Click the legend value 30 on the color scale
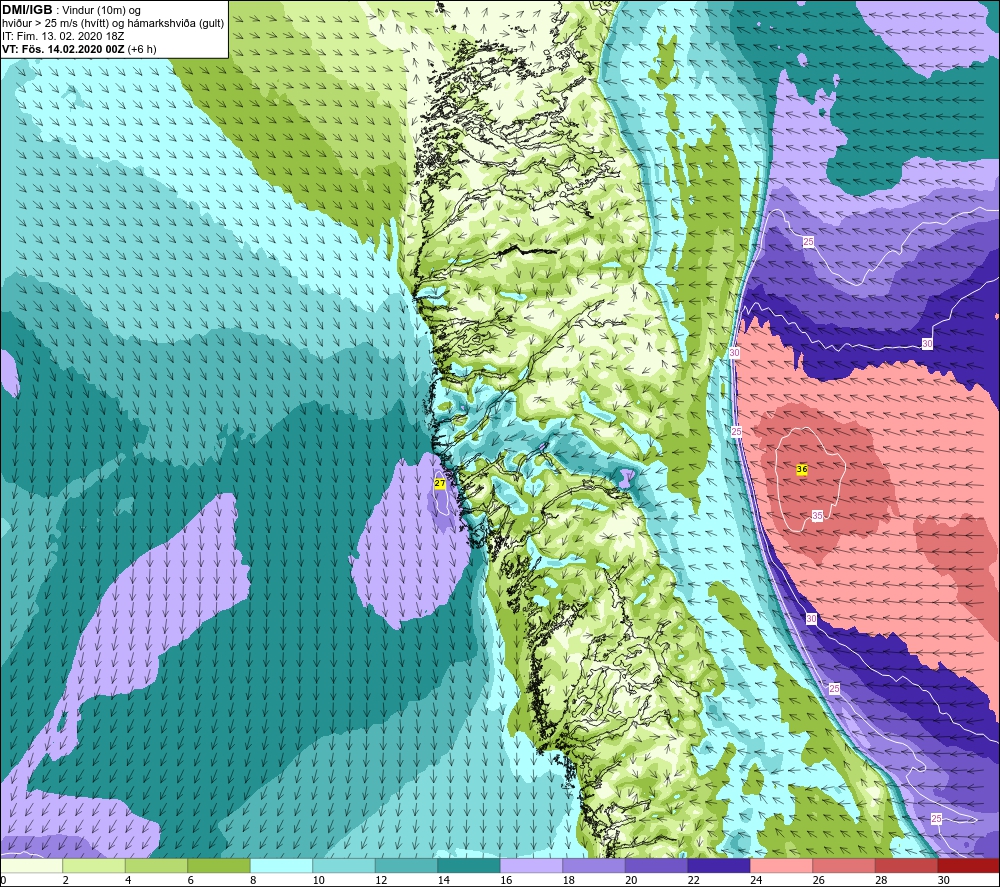The image size is (1000, 887). click(x=943, y=880)
